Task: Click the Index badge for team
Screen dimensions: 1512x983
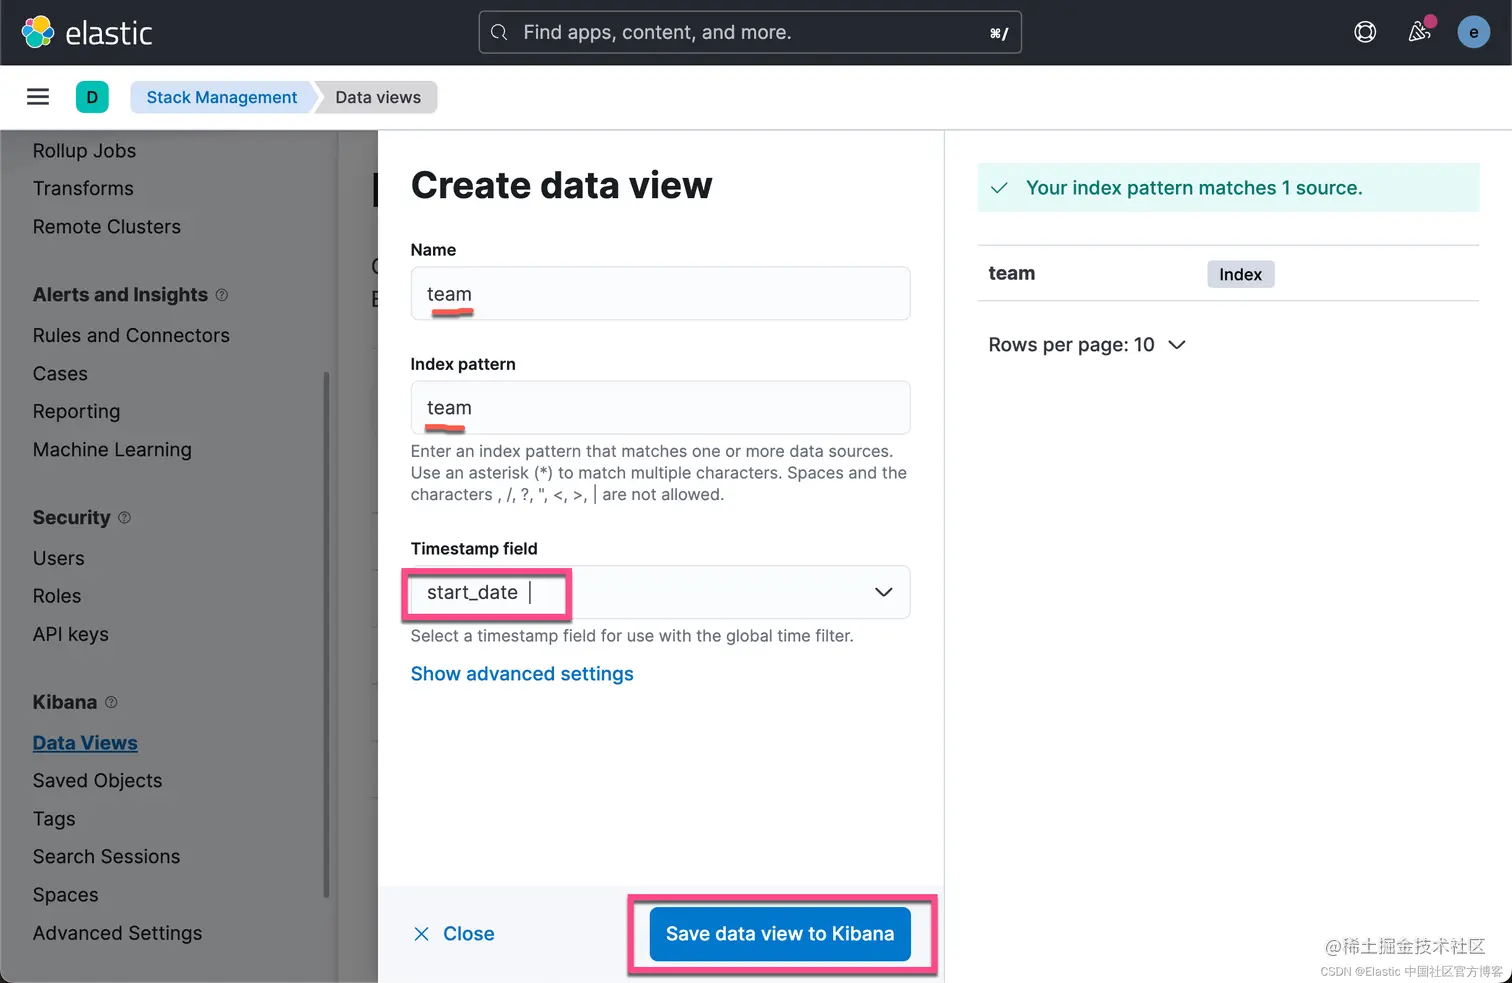Action: coord(1240,274)
